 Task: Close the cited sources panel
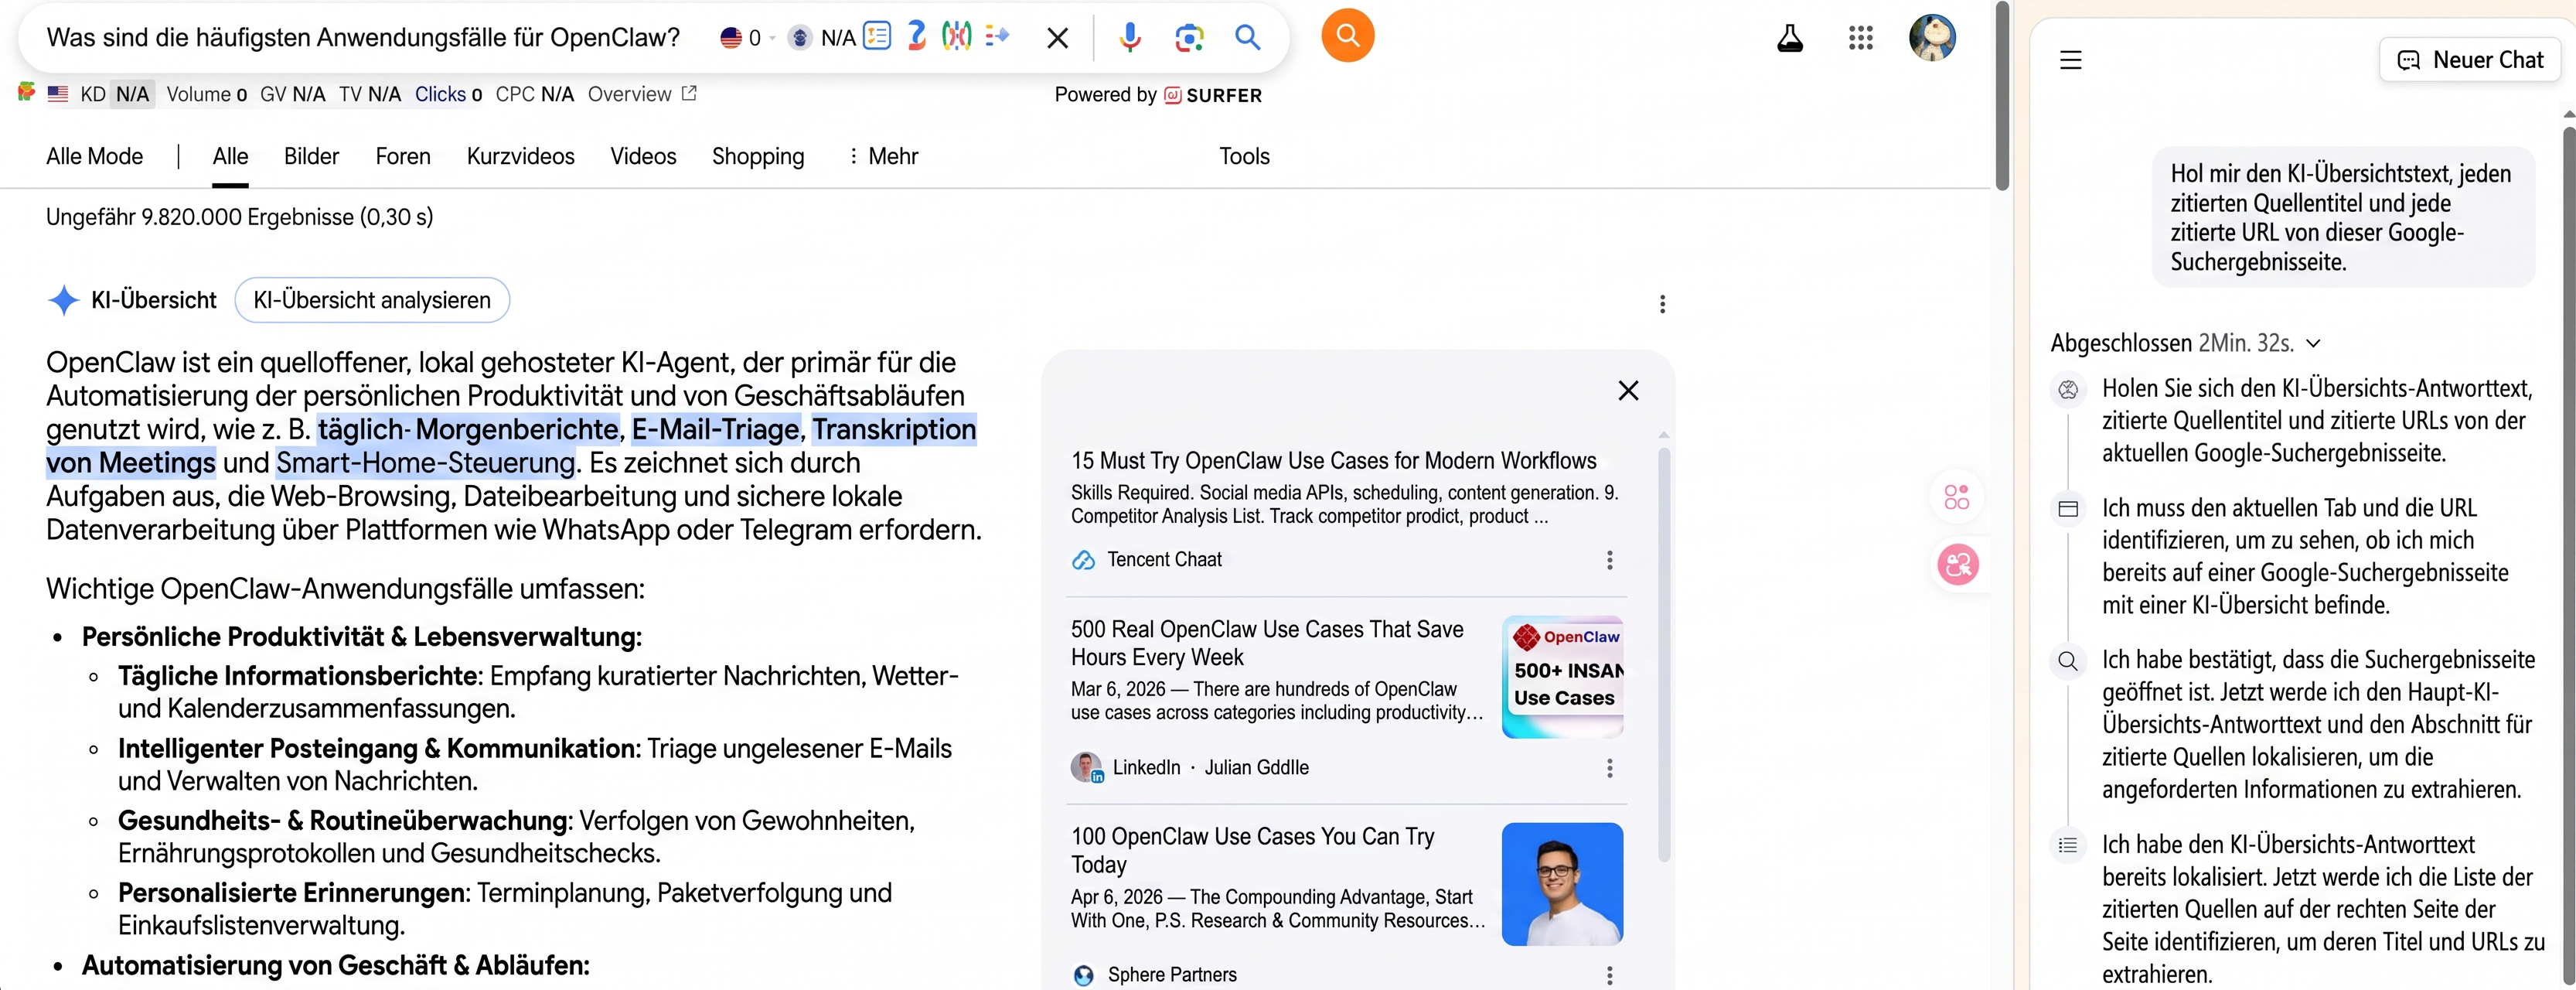click(1628, 391)
